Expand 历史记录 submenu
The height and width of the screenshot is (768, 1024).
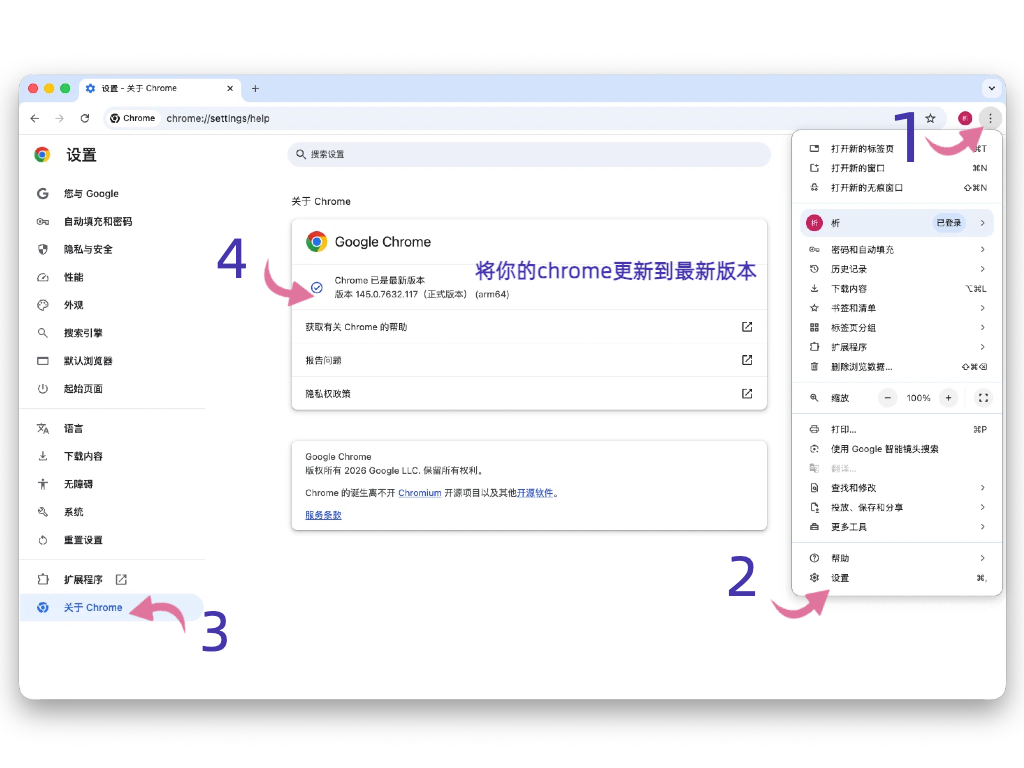pyautogui.click(x=897, y=269)
